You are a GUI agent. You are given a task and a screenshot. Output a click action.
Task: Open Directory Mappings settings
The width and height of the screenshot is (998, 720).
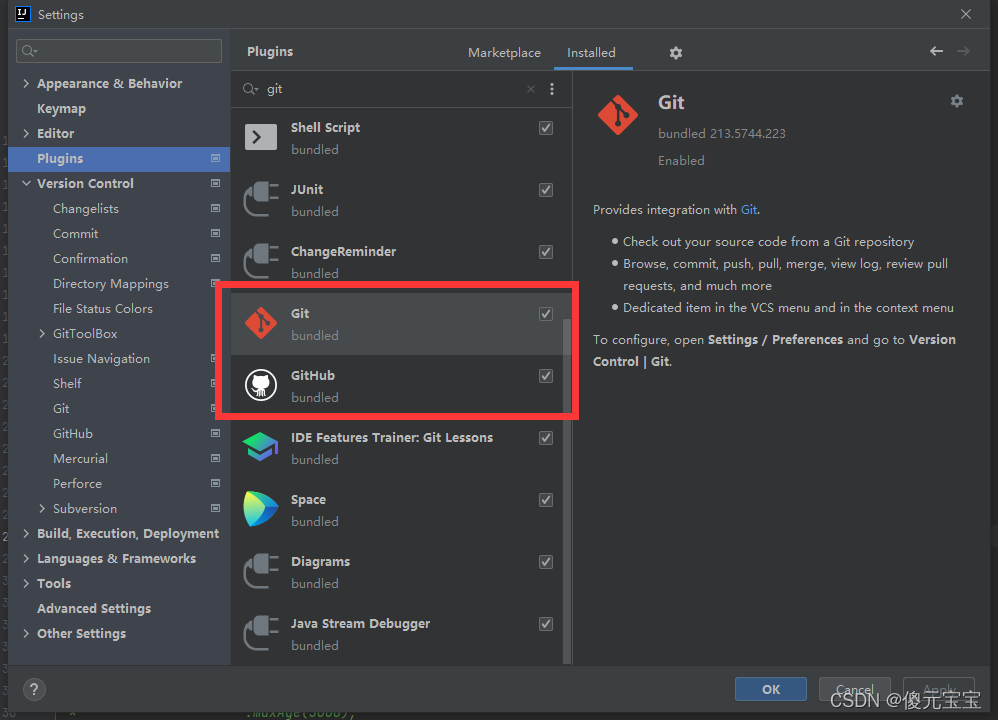pos(111,284)
